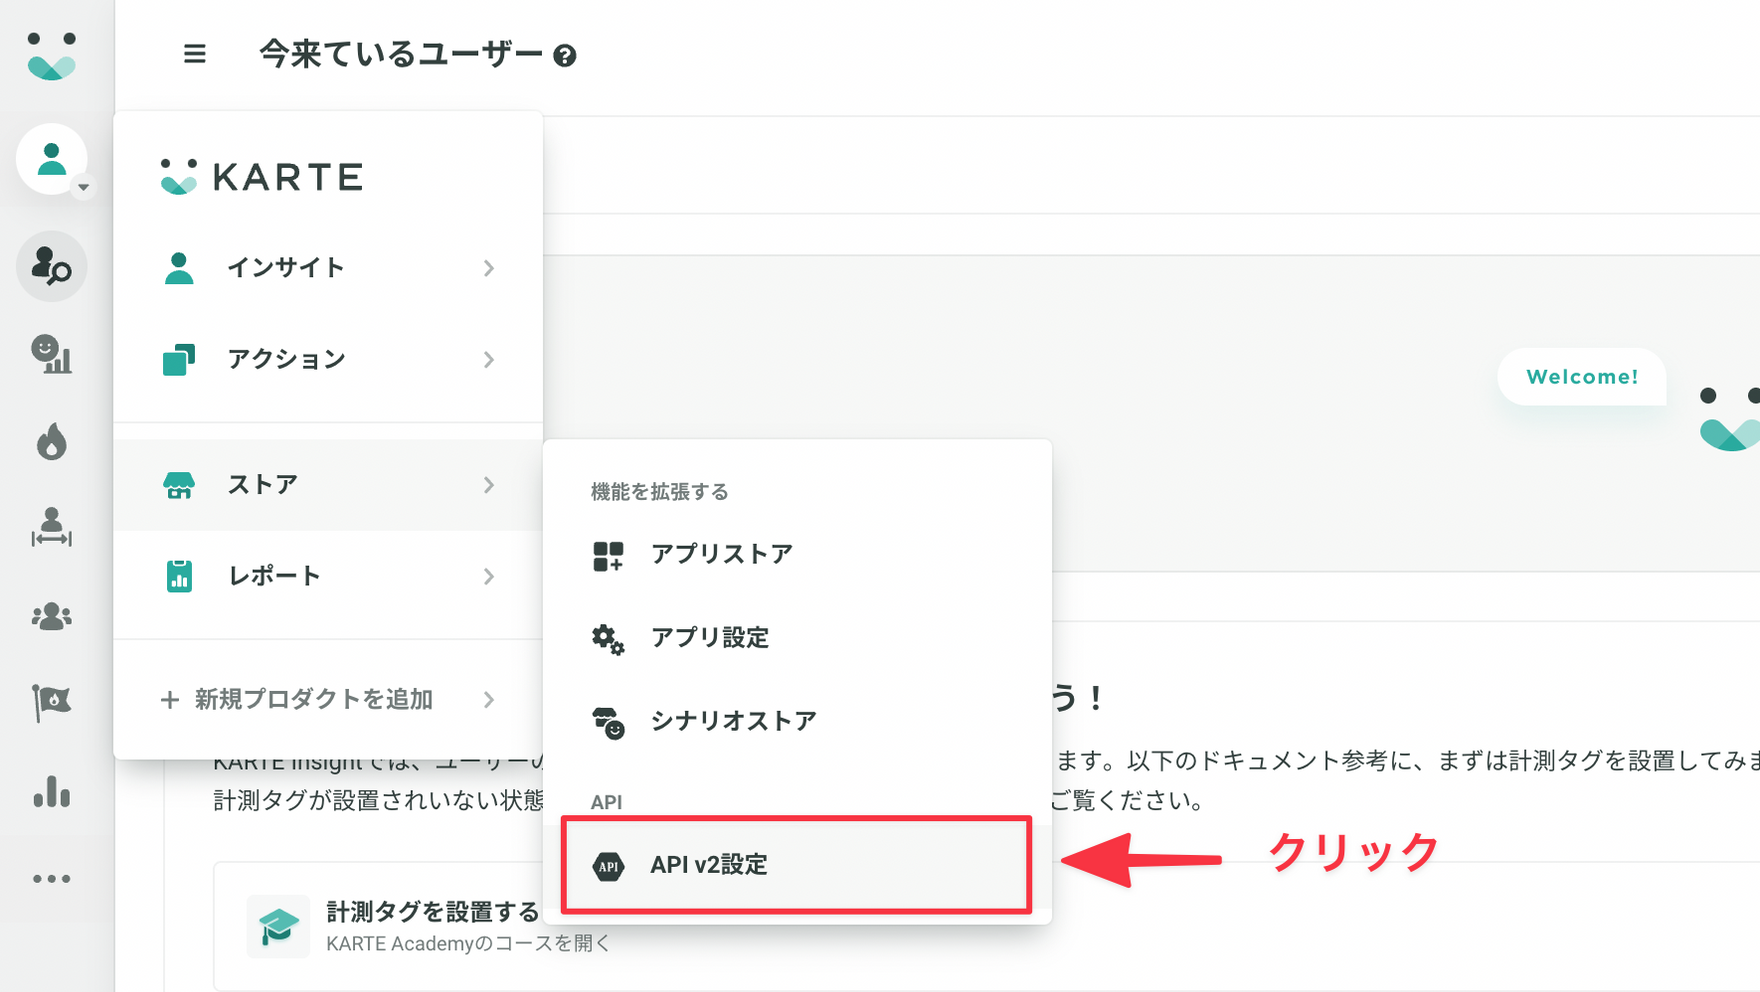
Task: Choose 新規プロダクトを追加 menu entry
Action: click(328, 700)
